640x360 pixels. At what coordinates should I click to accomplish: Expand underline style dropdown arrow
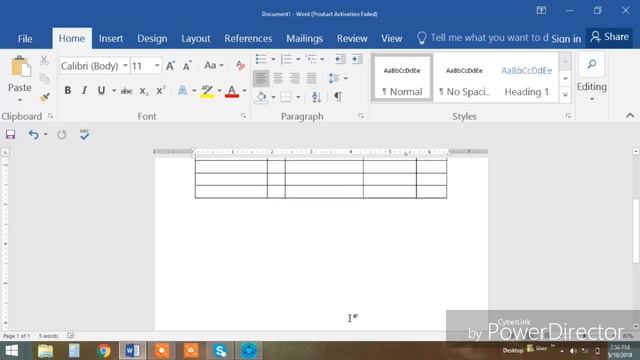tap(114, 91)
